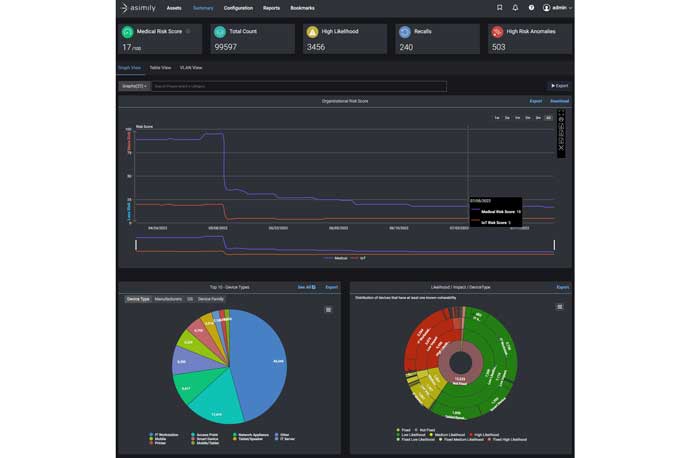This screenshot has width=690, height=458.
Task: Open the admin user dropdown
Action: click(558, 8)
